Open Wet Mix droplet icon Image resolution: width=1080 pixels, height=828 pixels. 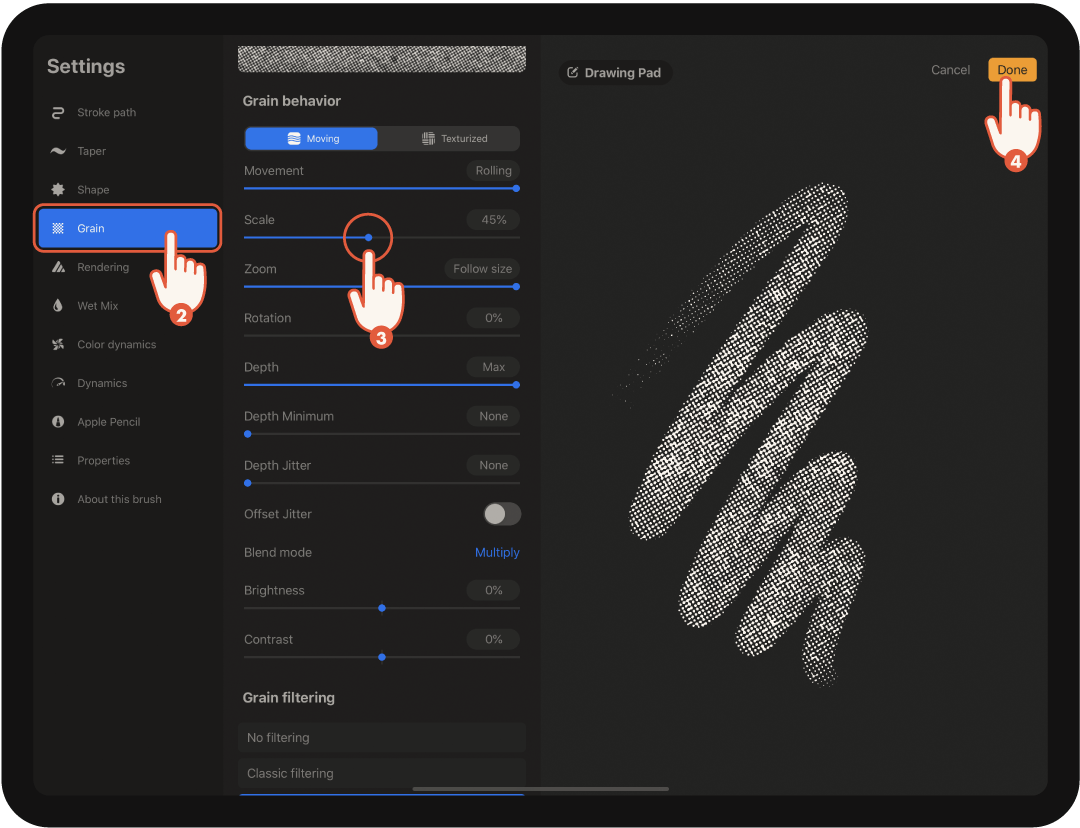[x=58, y=306]
